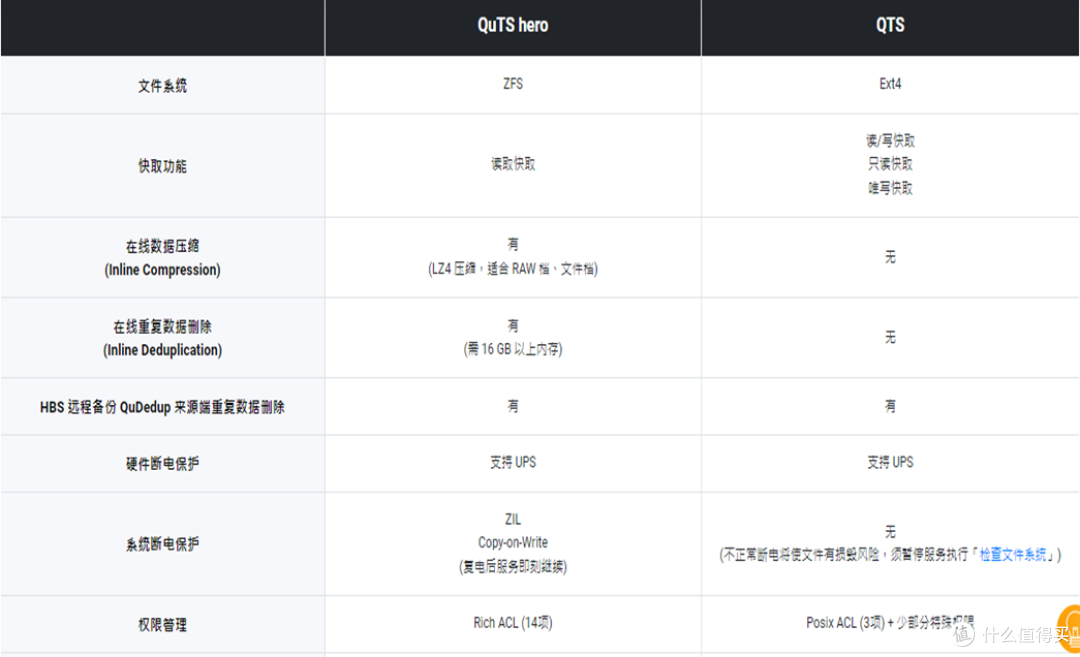Select the 不正常断电 risk description text

point(890,554)
